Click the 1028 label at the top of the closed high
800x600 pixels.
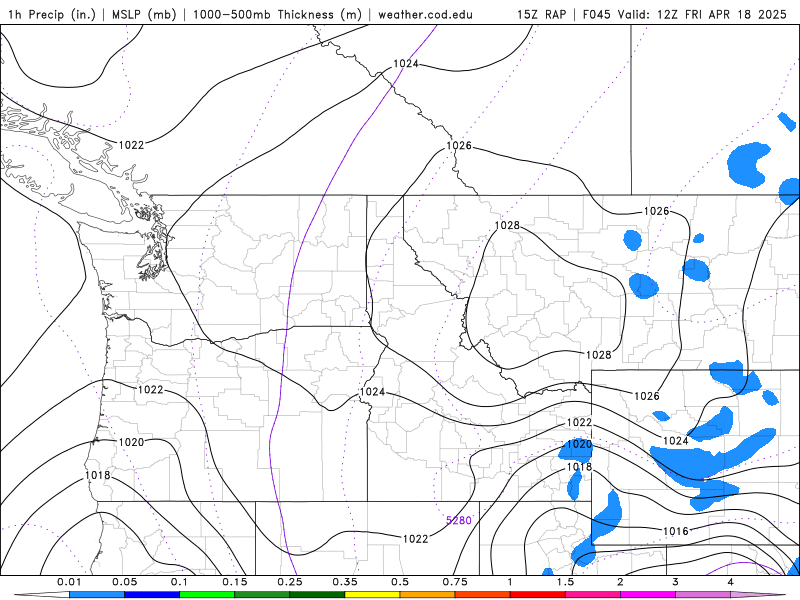507,226
